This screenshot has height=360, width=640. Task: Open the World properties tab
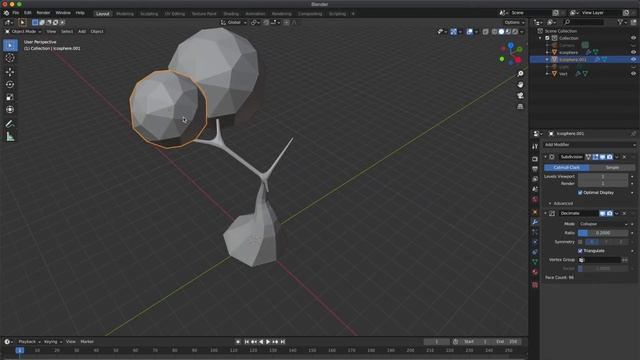coord(535,200)
